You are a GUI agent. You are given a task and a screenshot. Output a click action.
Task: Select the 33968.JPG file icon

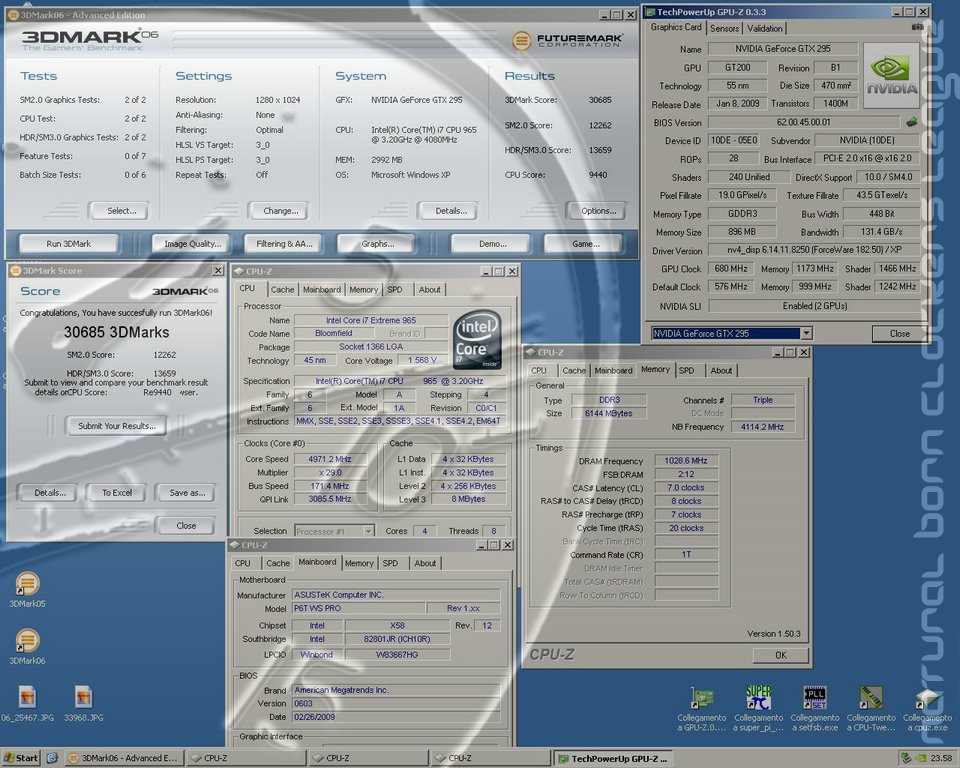(x=83, y=698)
